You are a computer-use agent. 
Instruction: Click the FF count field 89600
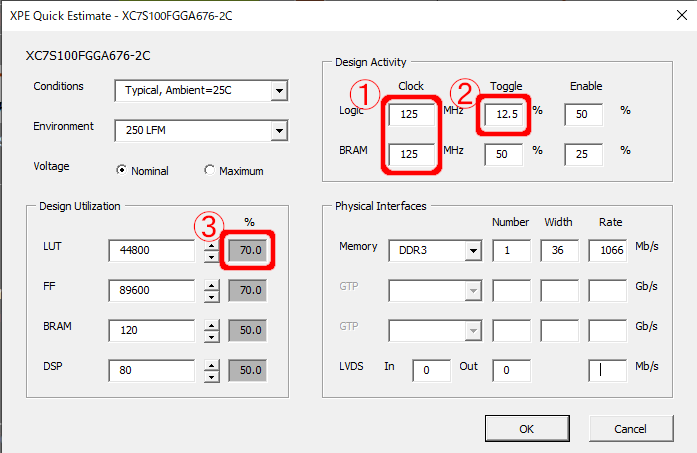(152, 290)
